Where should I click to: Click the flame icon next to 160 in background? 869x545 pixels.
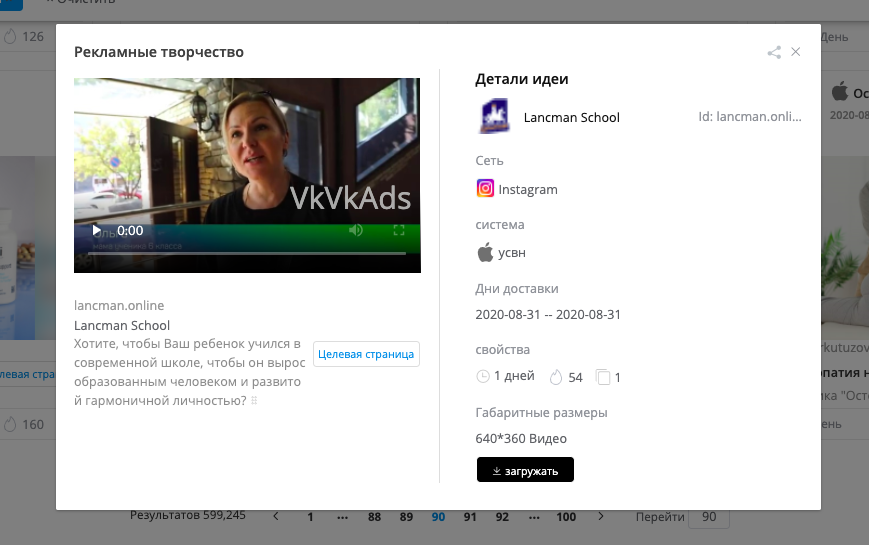pyautogui.click(x=10, y=425)
